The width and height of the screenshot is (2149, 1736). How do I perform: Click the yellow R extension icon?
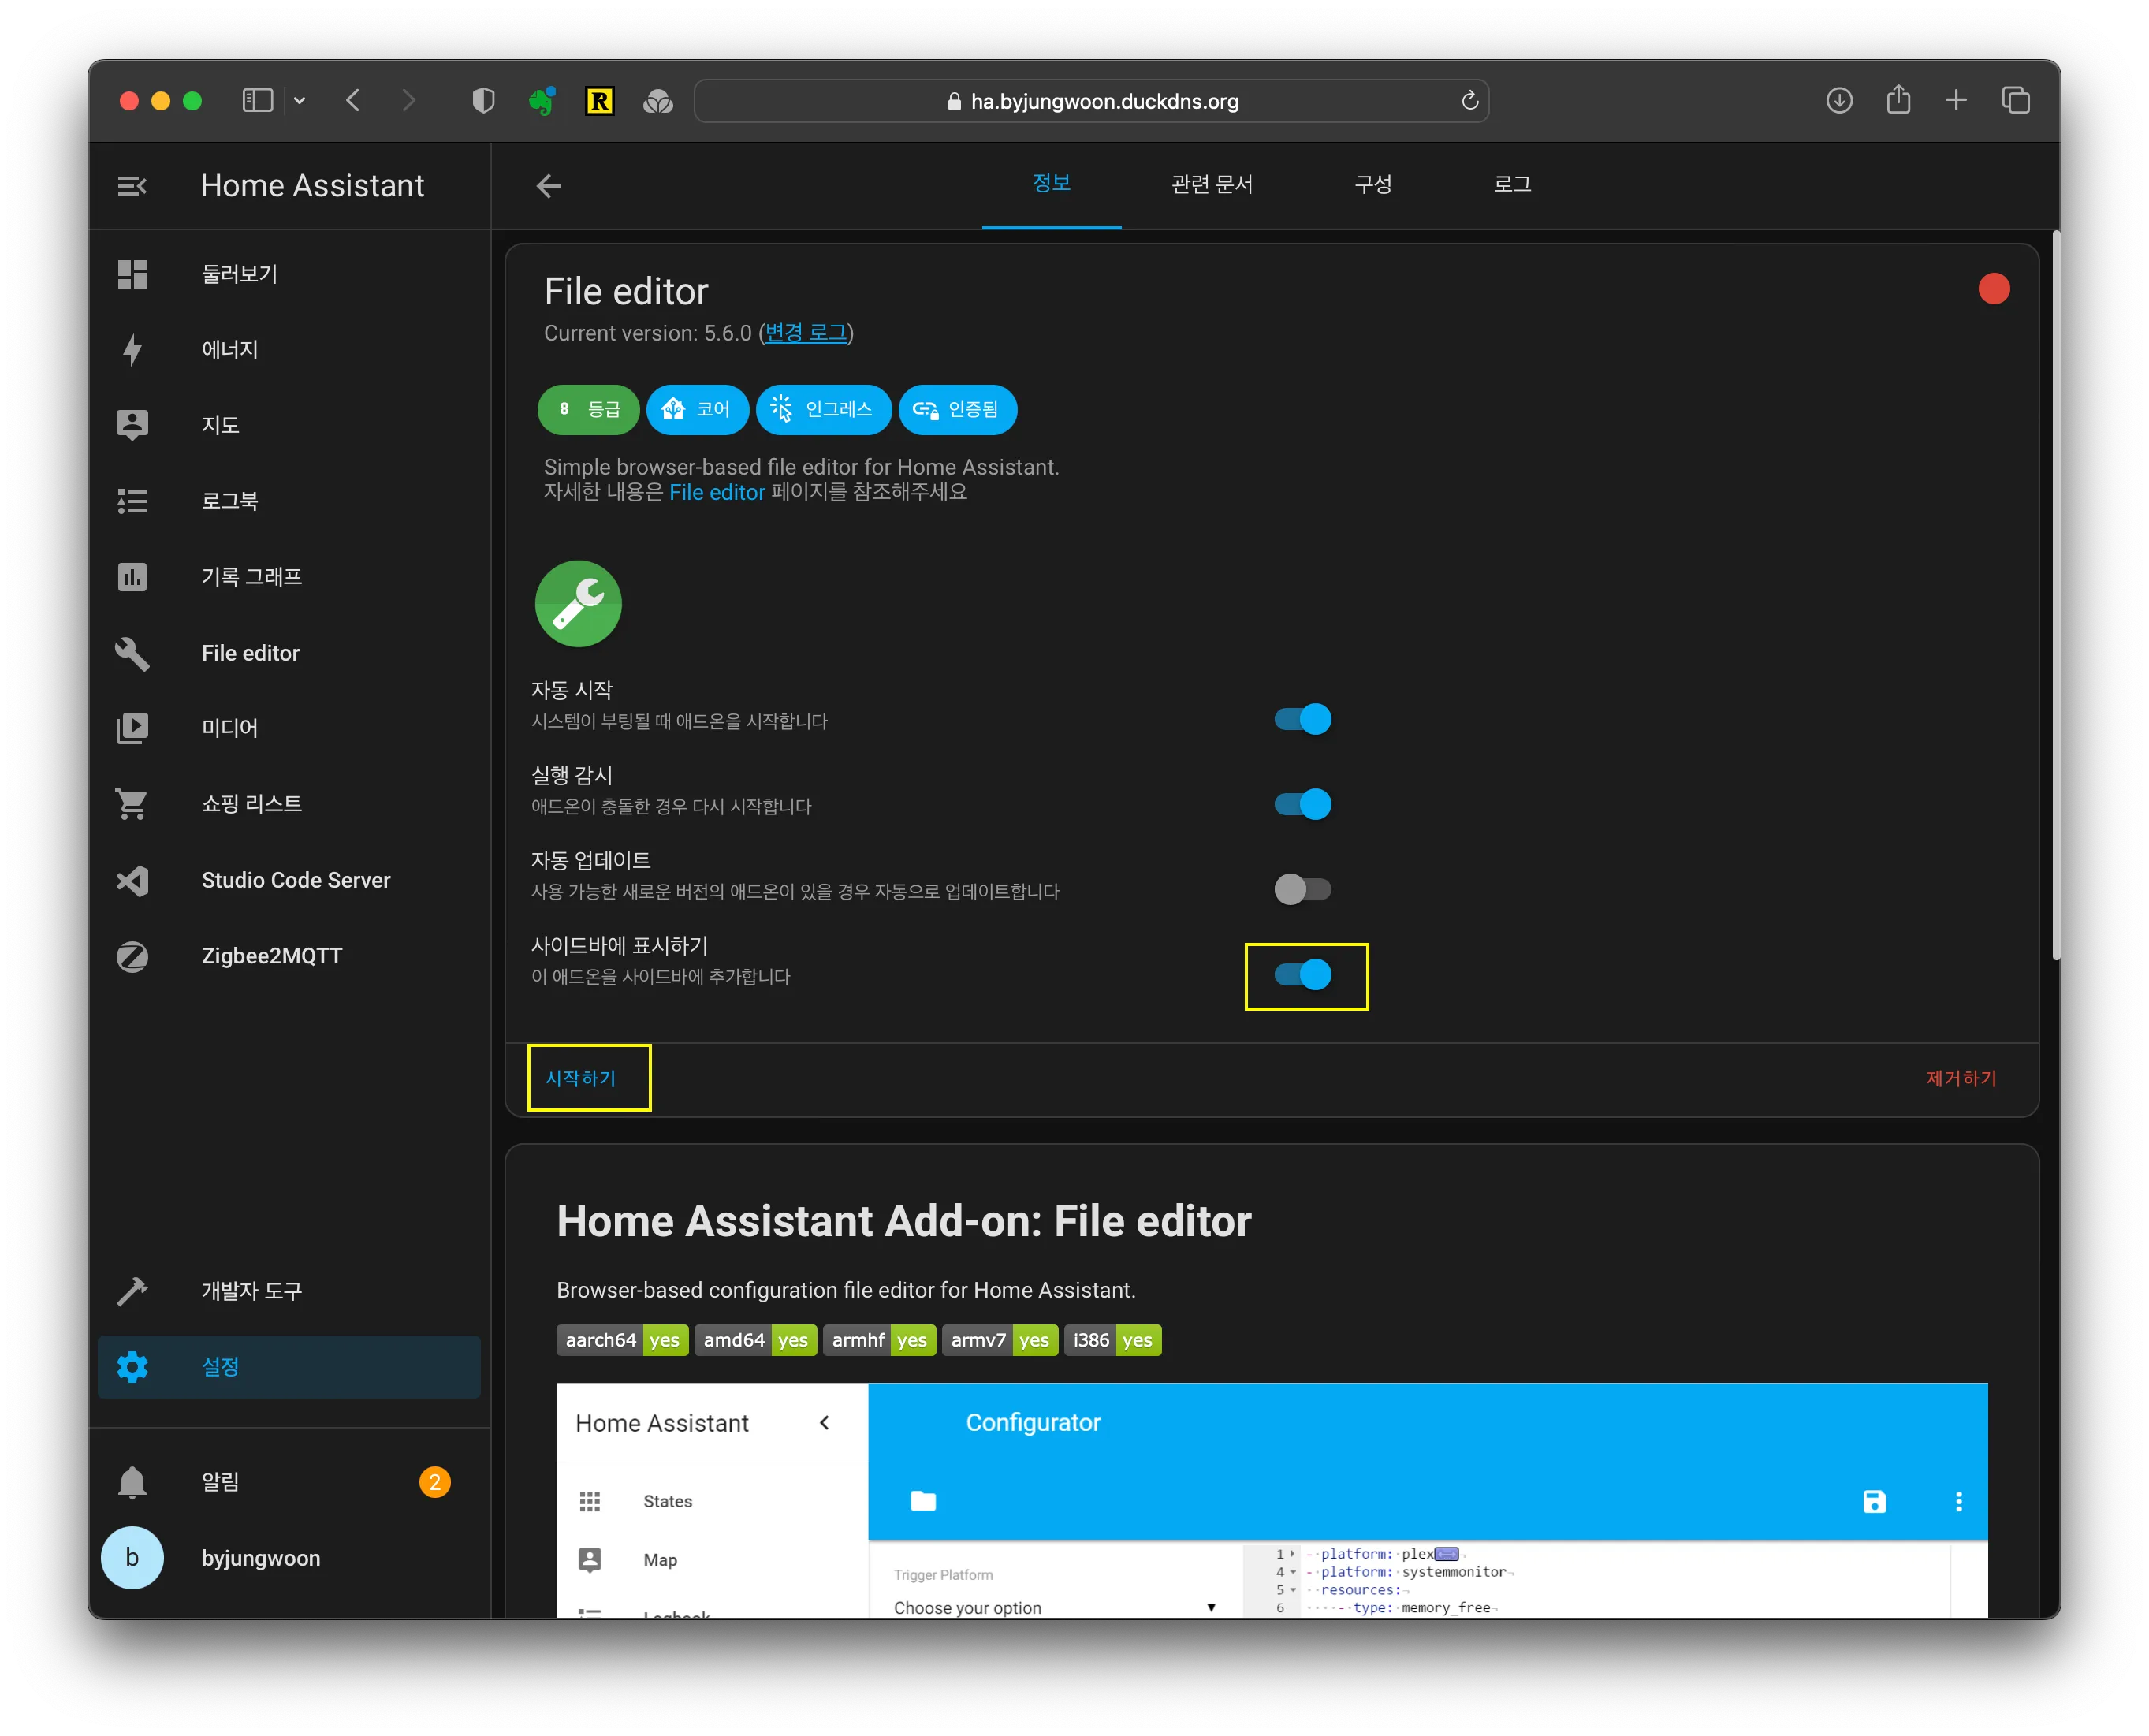click(x=599, y=101)
